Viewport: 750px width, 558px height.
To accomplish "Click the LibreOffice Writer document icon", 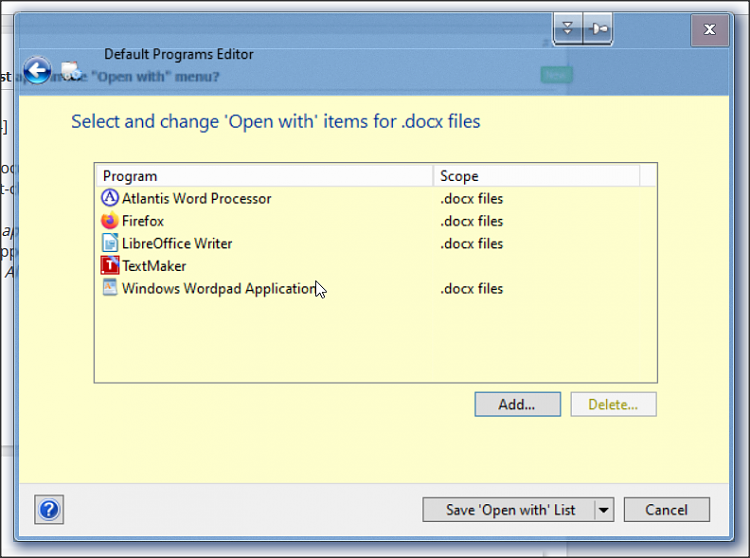I will coord(110,243).
